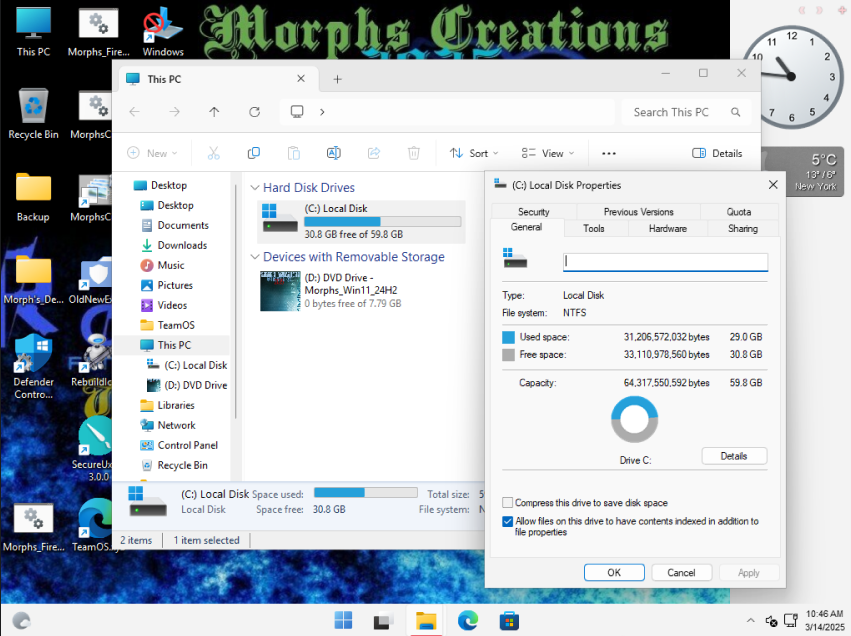Viewport: 851px width, 636px height.
Task: Collapse the Hard Disk Drives group
Action: pyautogui.click(x=255, y=188)
